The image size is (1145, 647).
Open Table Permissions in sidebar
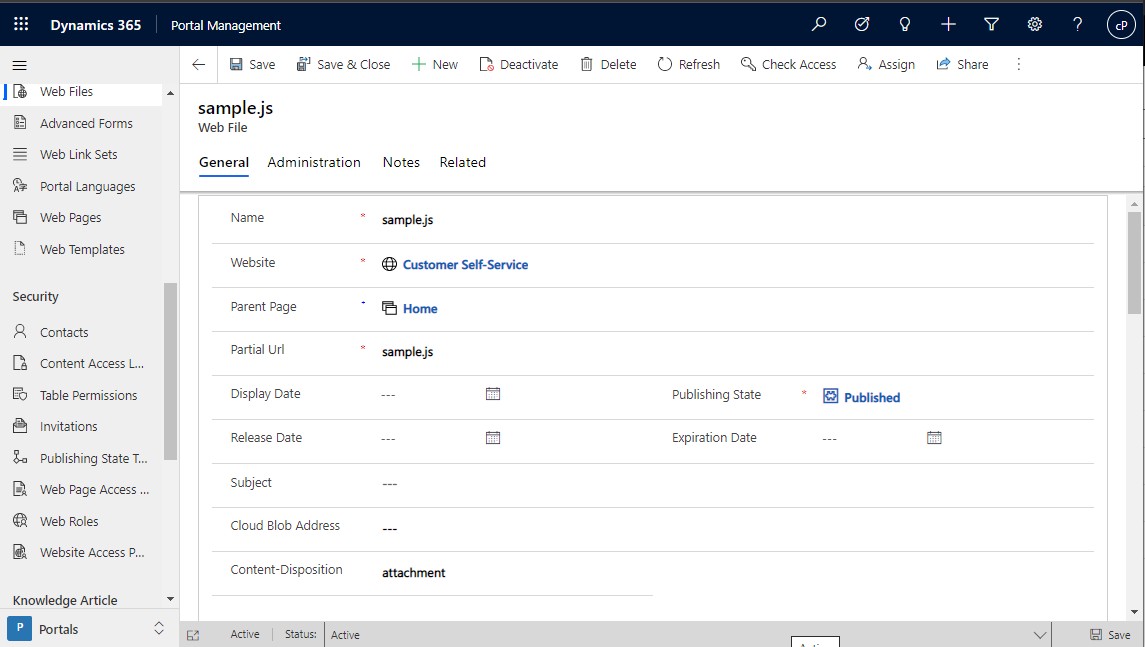click(88, 395)
